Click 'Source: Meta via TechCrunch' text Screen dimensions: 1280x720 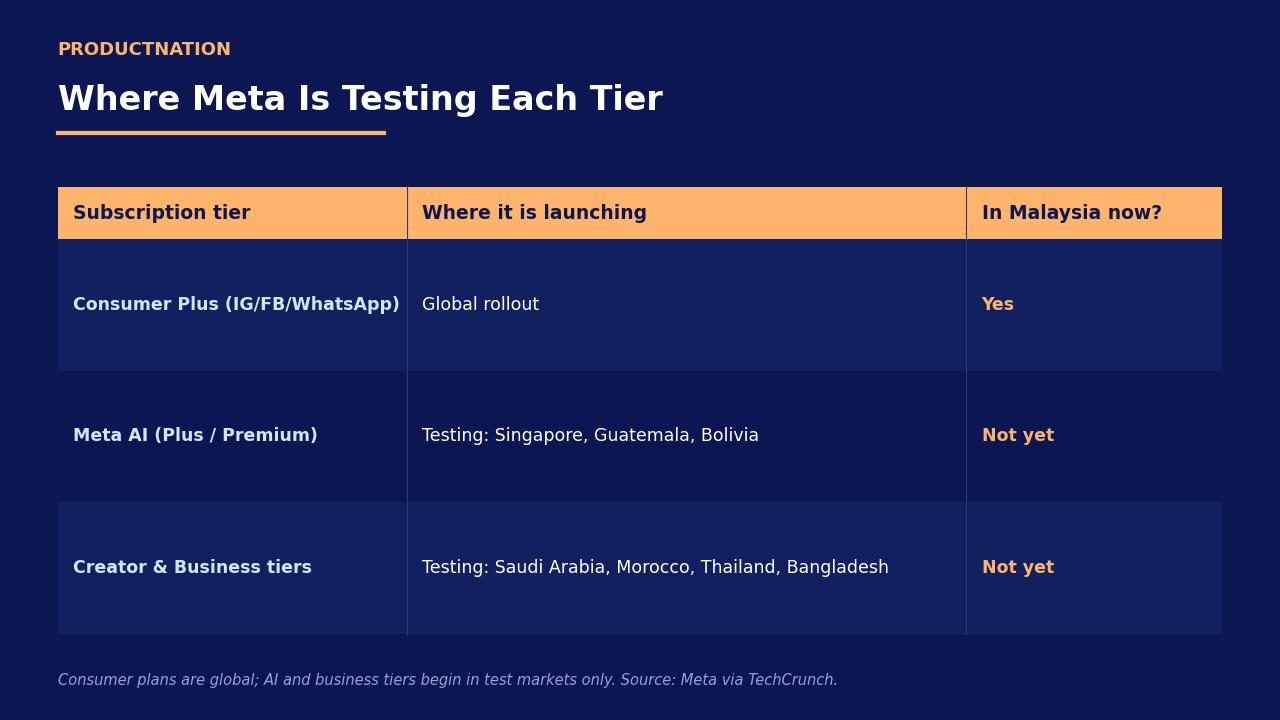tap(728, 680)
